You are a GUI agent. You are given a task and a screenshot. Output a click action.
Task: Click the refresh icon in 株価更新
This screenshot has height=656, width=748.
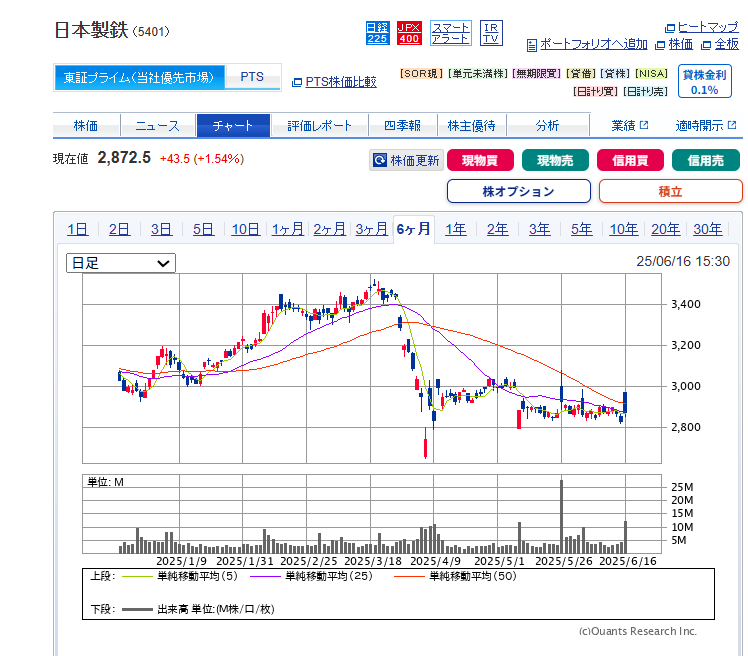pos(380,160)
